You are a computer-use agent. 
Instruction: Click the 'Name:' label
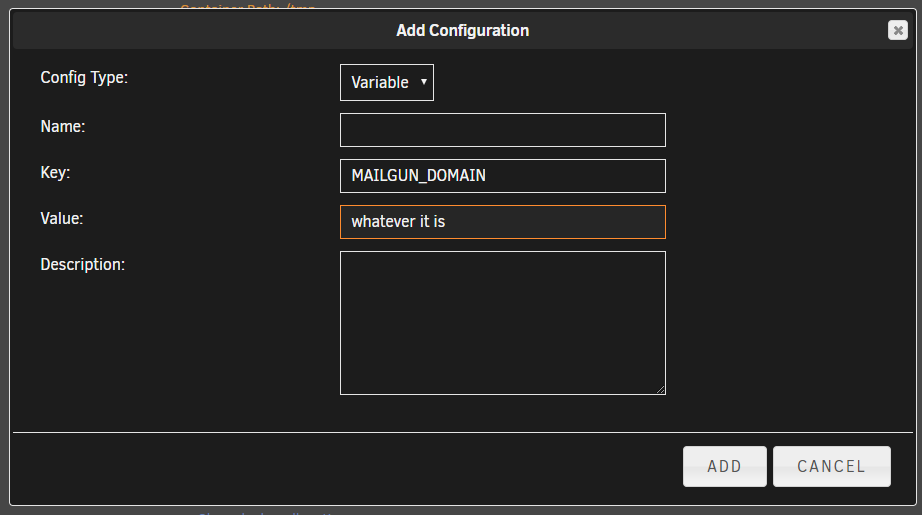point(63,126)
